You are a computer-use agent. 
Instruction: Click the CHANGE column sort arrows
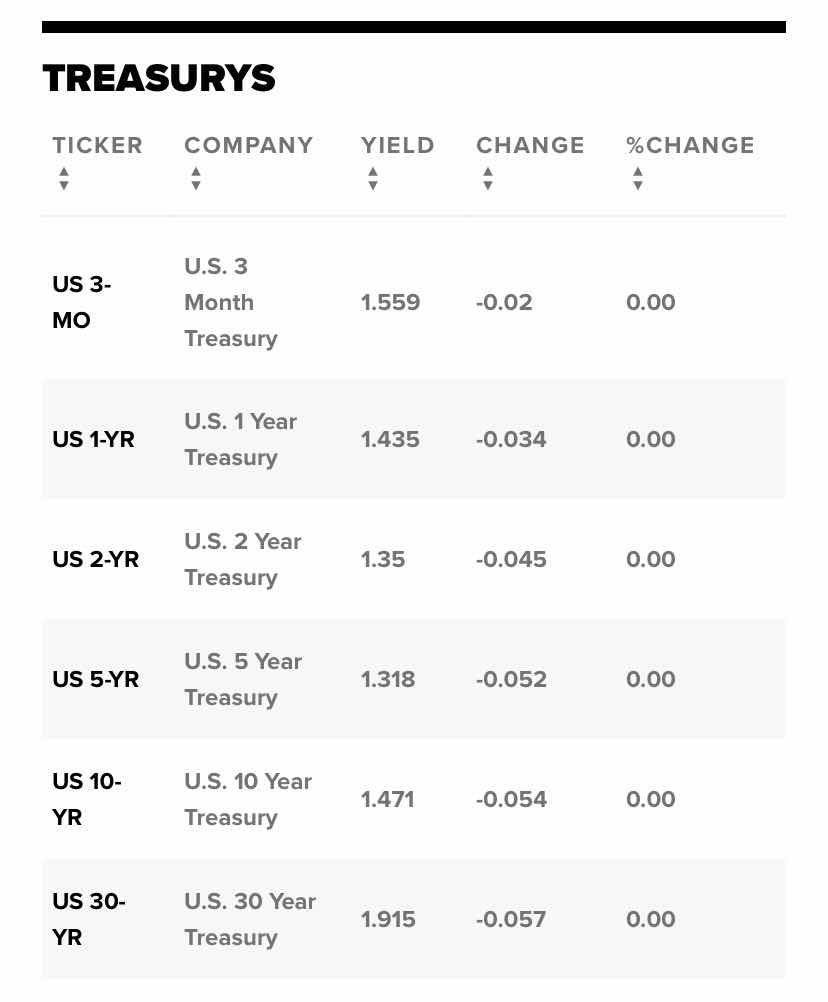tap(488, 178)
